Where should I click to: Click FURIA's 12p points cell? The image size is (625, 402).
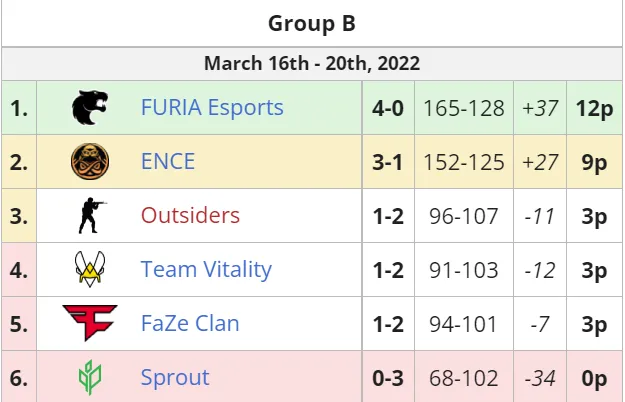point(594,108)
